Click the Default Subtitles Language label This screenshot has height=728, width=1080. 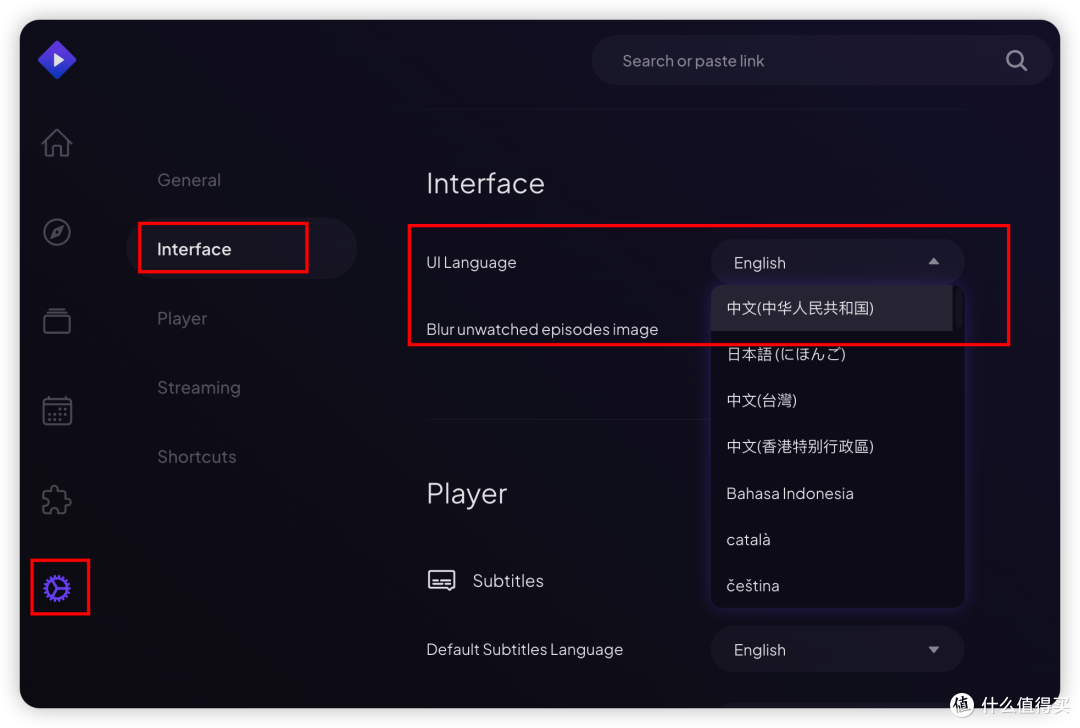524,649
